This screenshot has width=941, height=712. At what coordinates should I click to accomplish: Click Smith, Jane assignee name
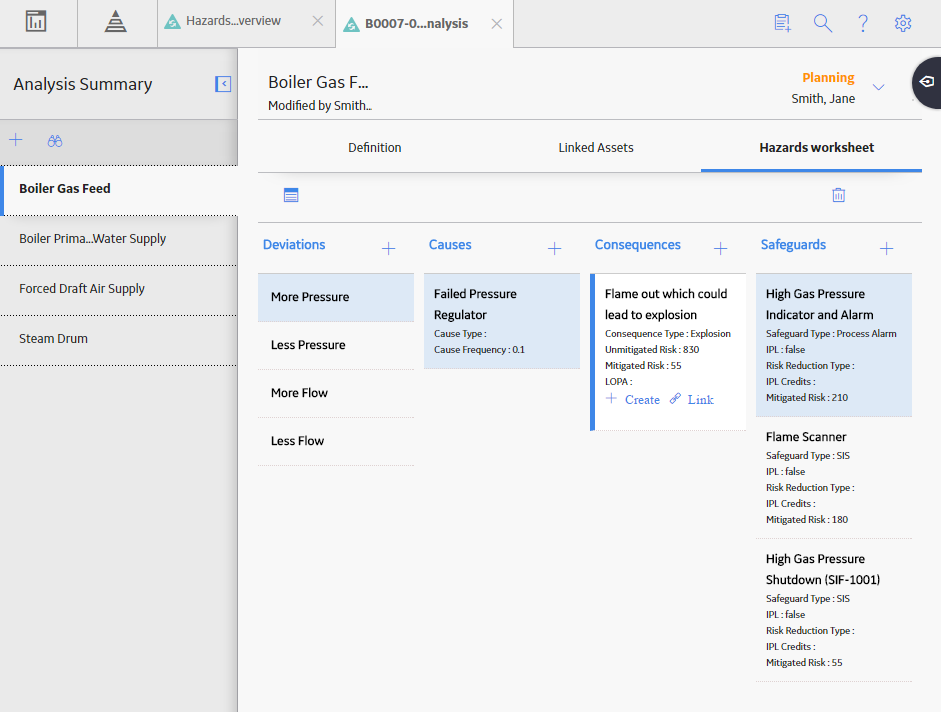(823, 99)
